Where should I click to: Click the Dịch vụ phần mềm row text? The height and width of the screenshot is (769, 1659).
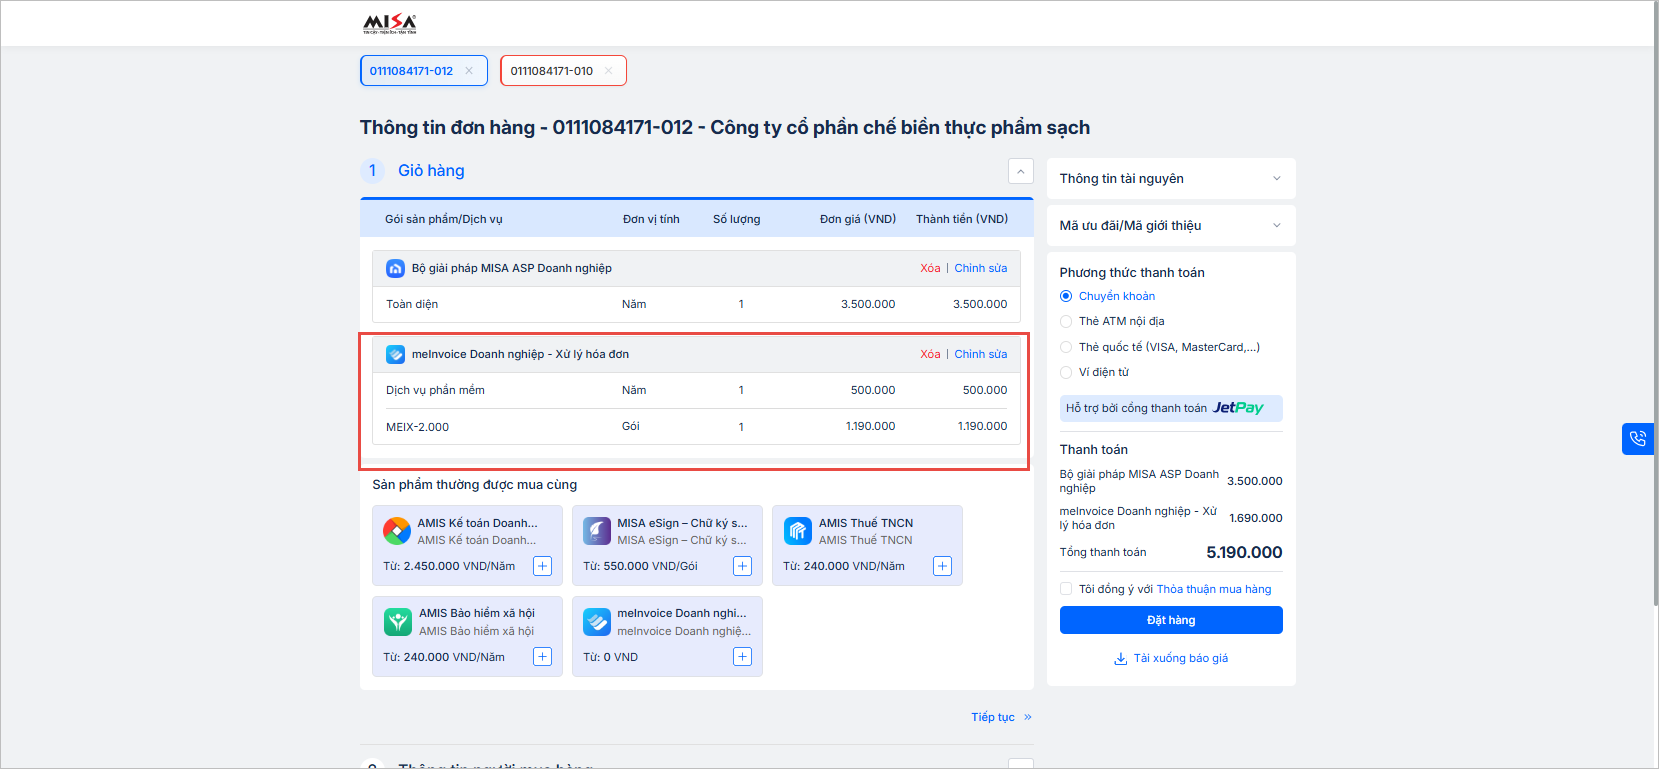pos(435,390)
